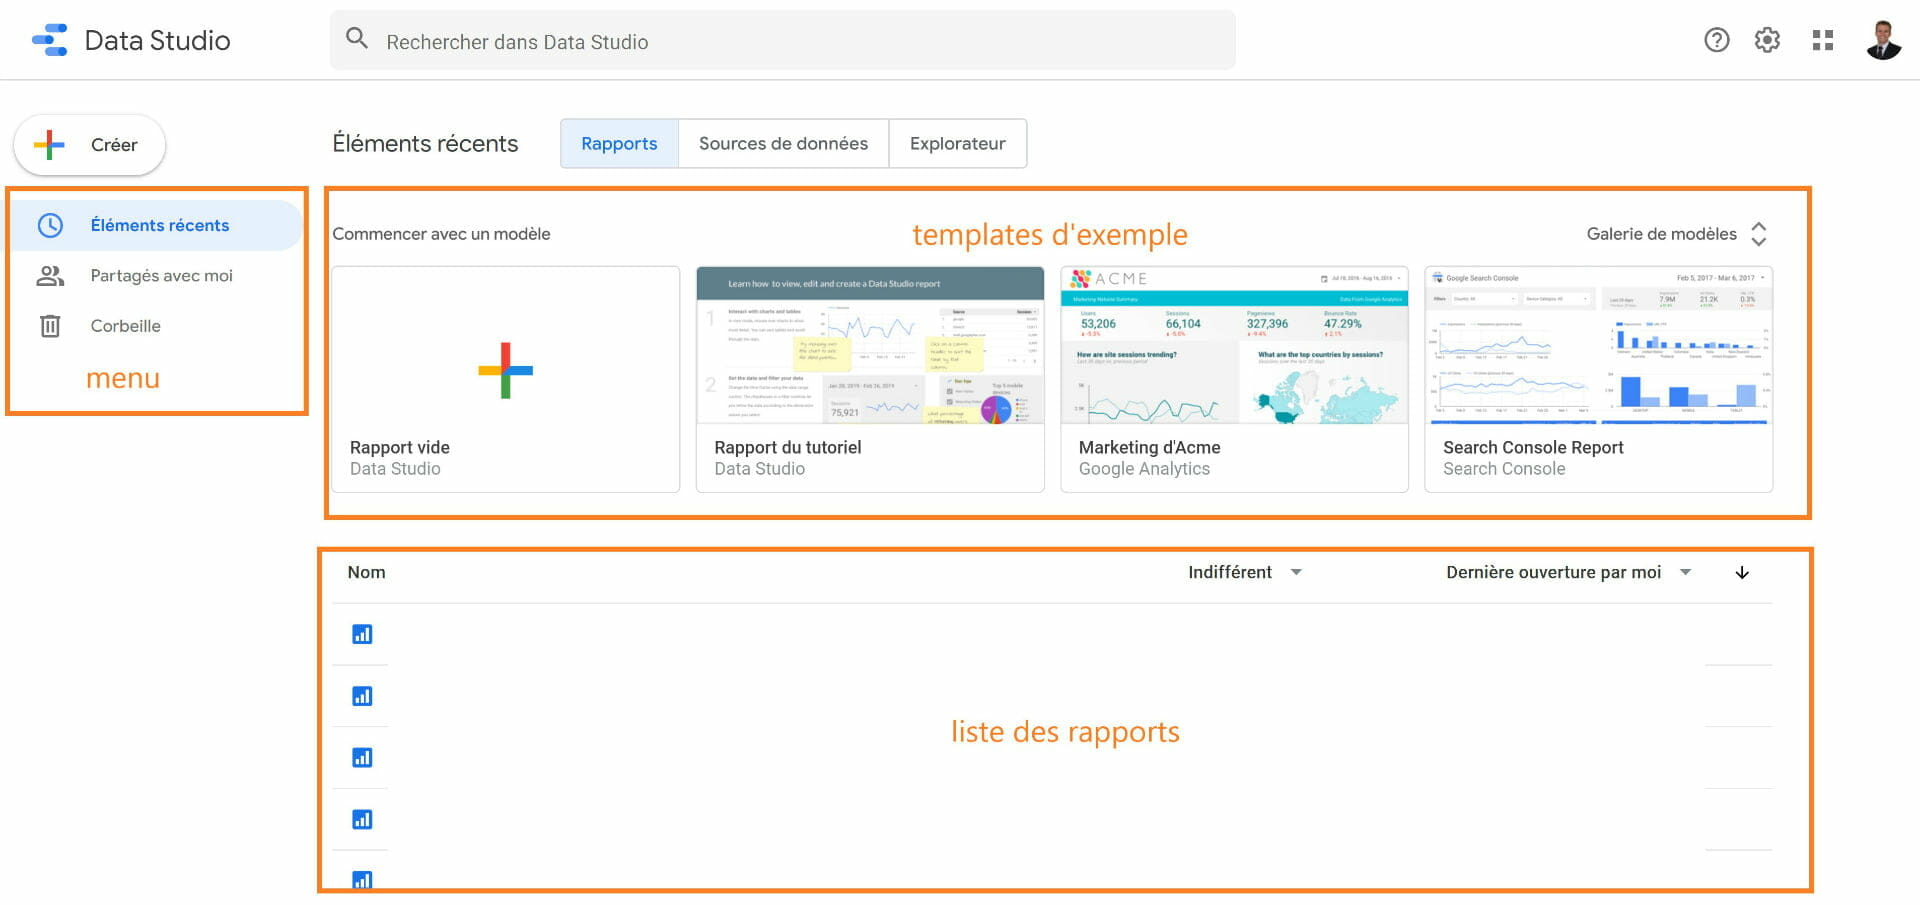
Task: Click the Data Studio title text
Action: (x=157, y=40)
